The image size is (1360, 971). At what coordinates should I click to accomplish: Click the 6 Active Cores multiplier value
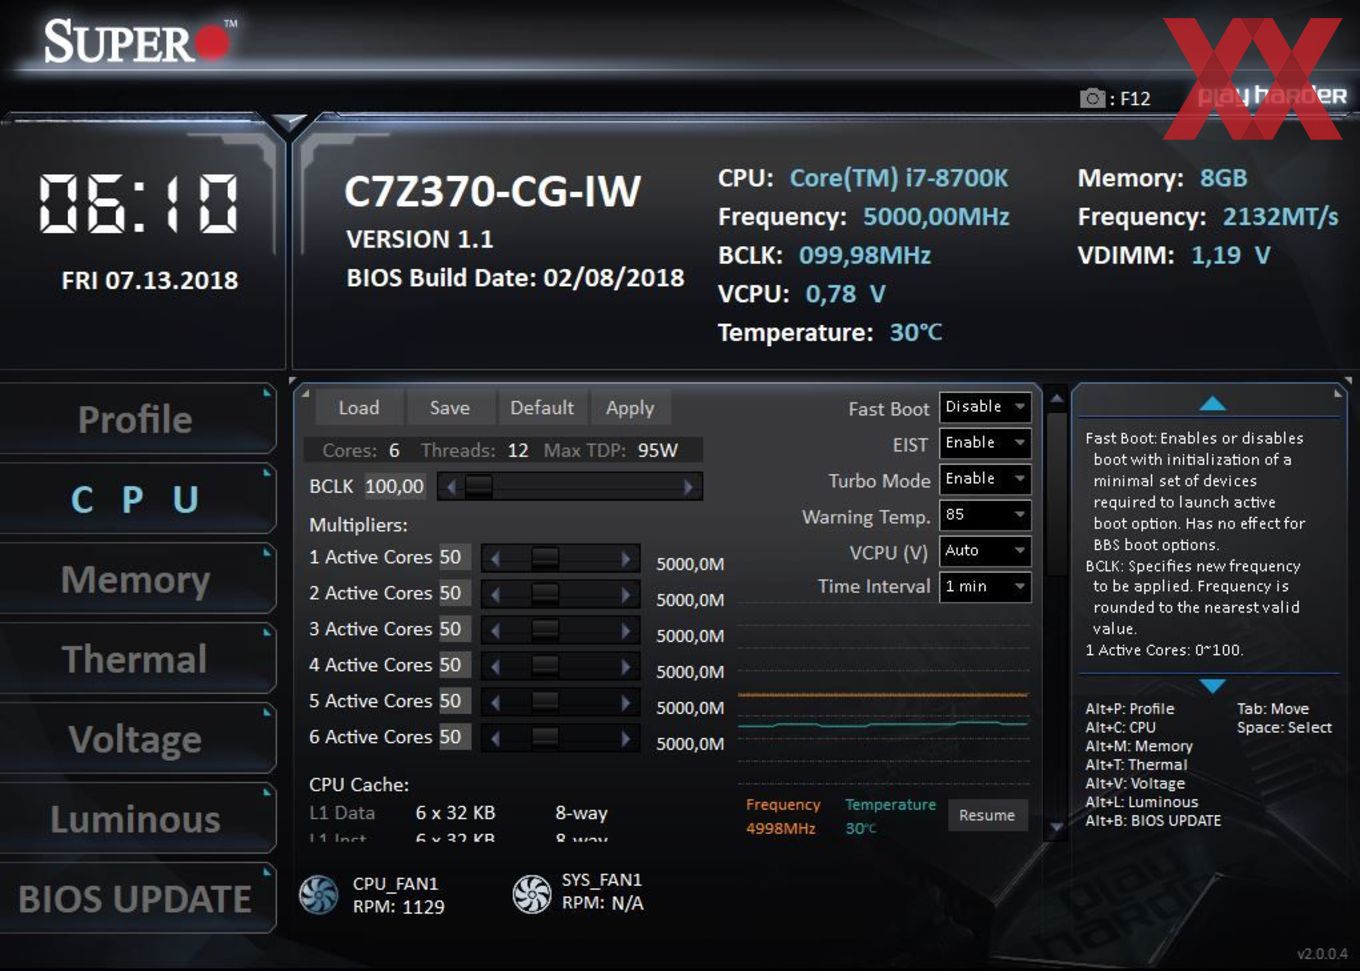pyautogui.click(x=454, y=737)
